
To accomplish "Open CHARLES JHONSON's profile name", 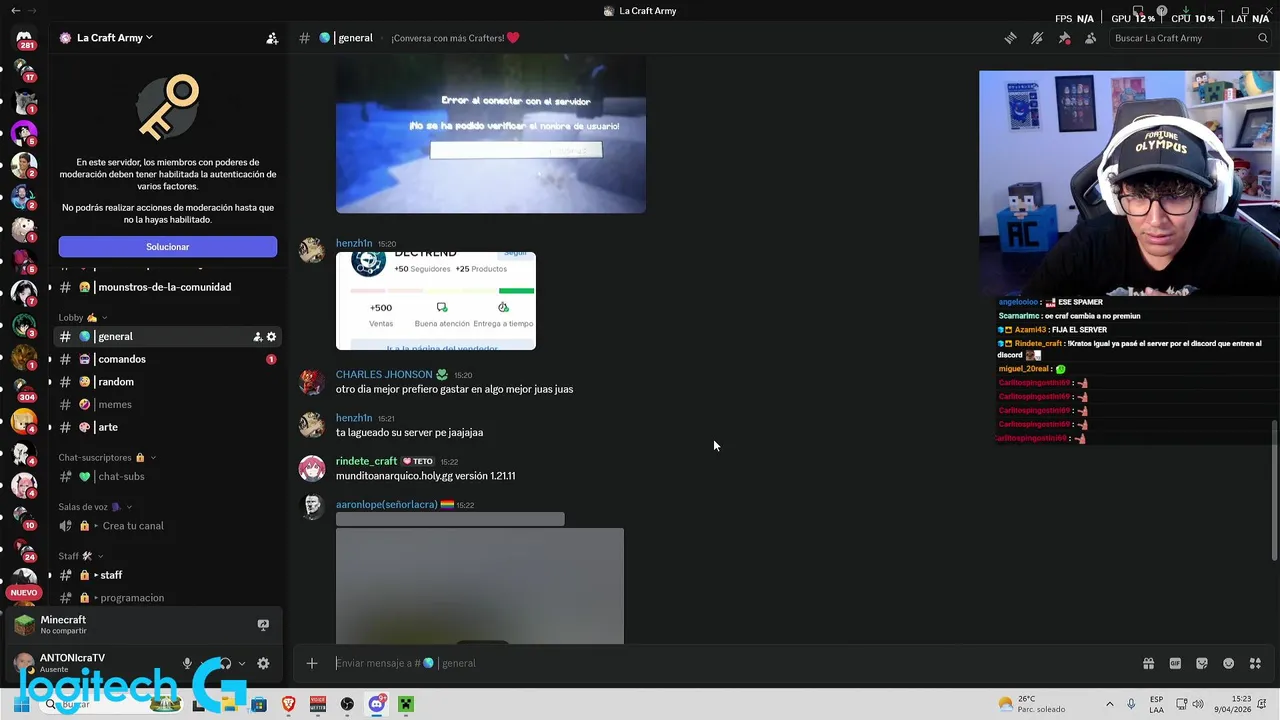I will coord(384,375).
